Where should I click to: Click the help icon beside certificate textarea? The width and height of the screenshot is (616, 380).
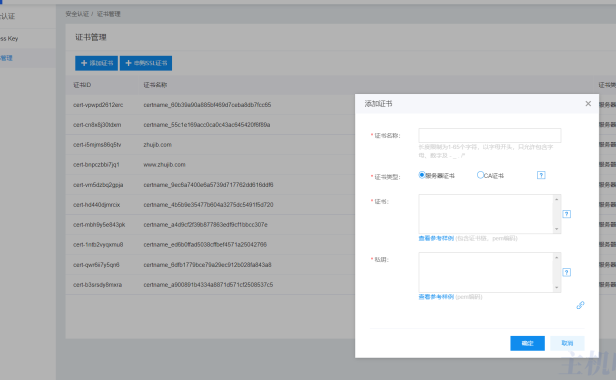(x=566, y=214)
